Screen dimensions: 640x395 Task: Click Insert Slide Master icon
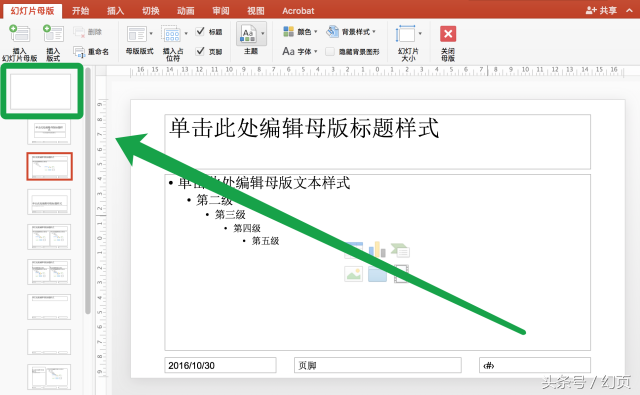[x=20, y=33]
